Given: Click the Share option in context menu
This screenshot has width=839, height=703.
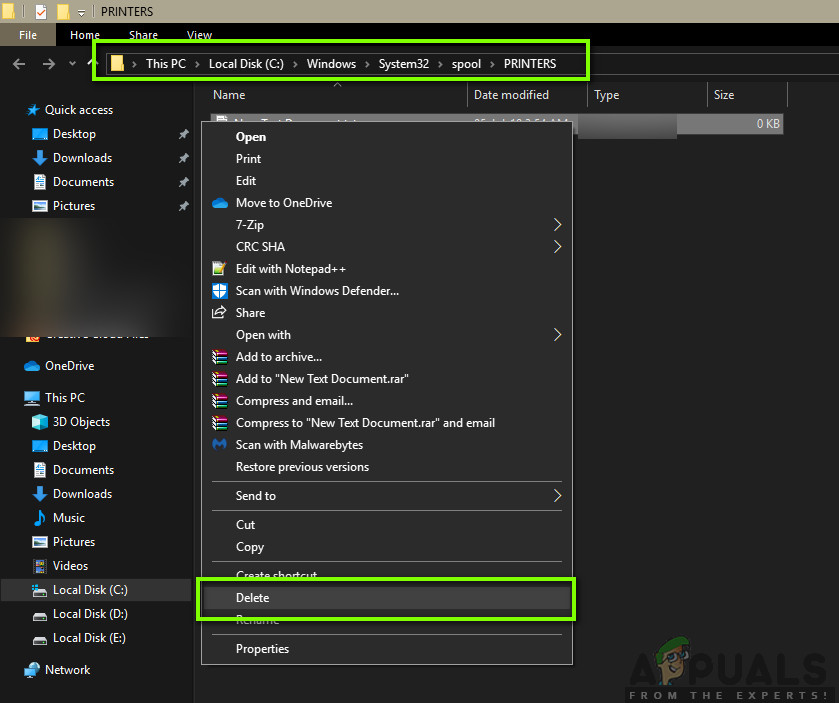Looking at the screenshot, I should tap(250, 312).
